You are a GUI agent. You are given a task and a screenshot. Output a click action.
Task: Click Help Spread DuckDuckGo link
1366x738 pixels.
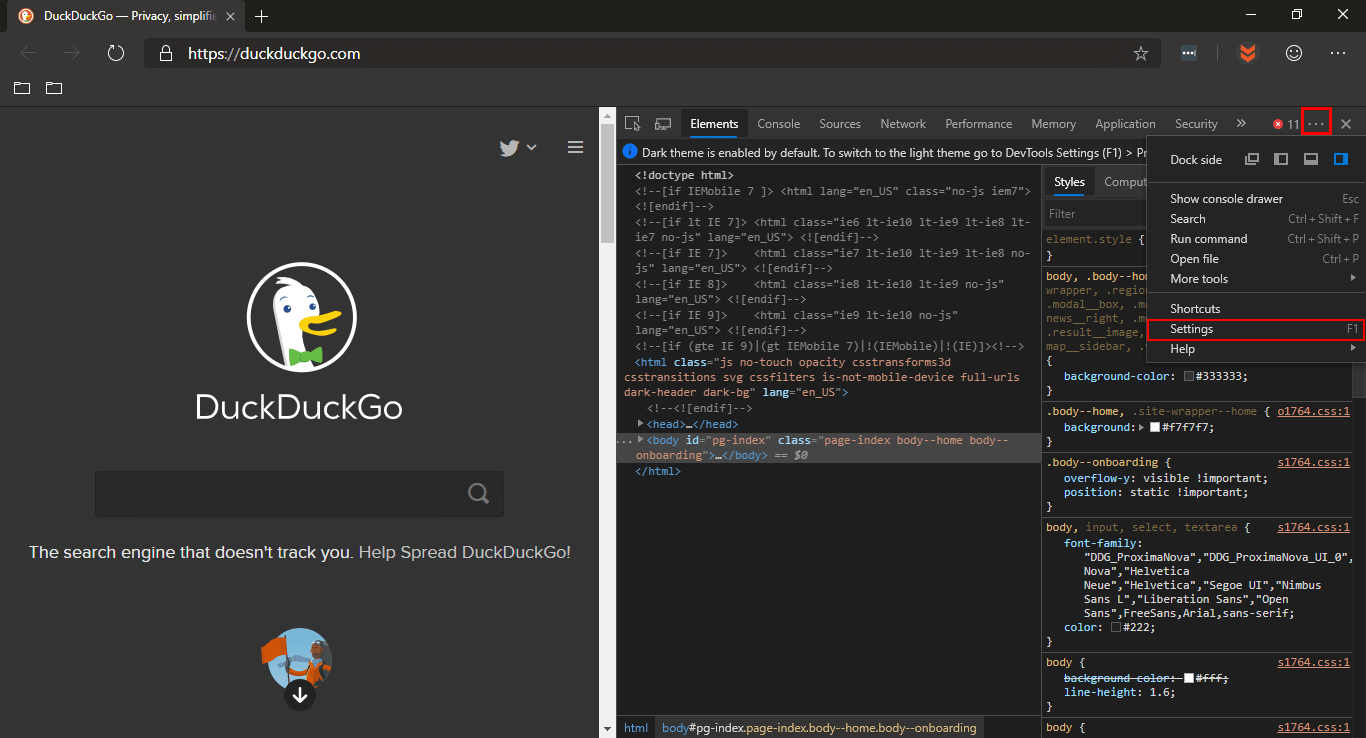click(465, 552)
